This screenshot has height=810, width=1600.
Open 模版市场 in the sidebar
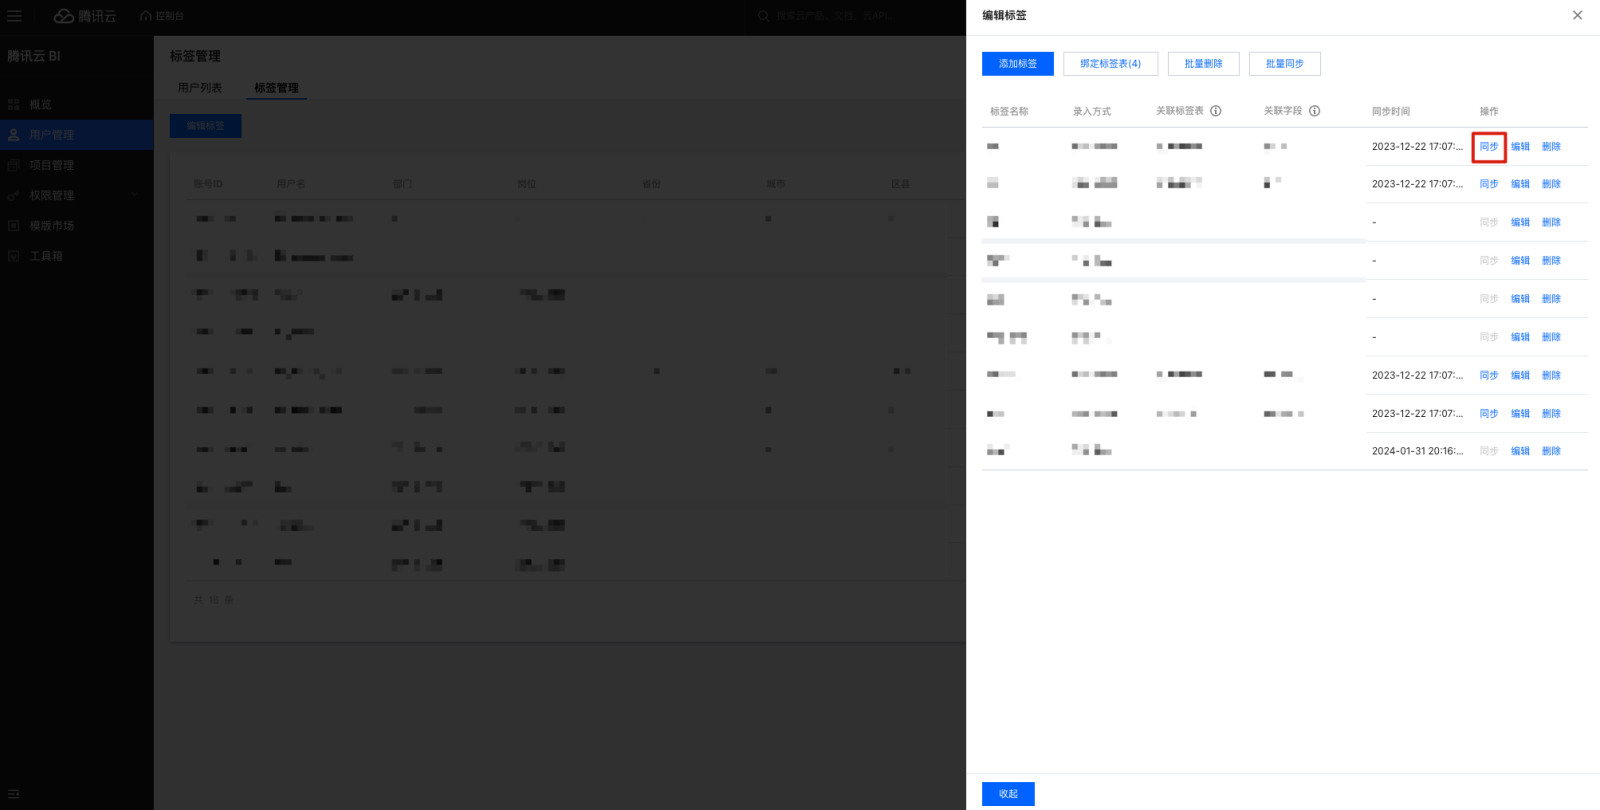[77, 226]
